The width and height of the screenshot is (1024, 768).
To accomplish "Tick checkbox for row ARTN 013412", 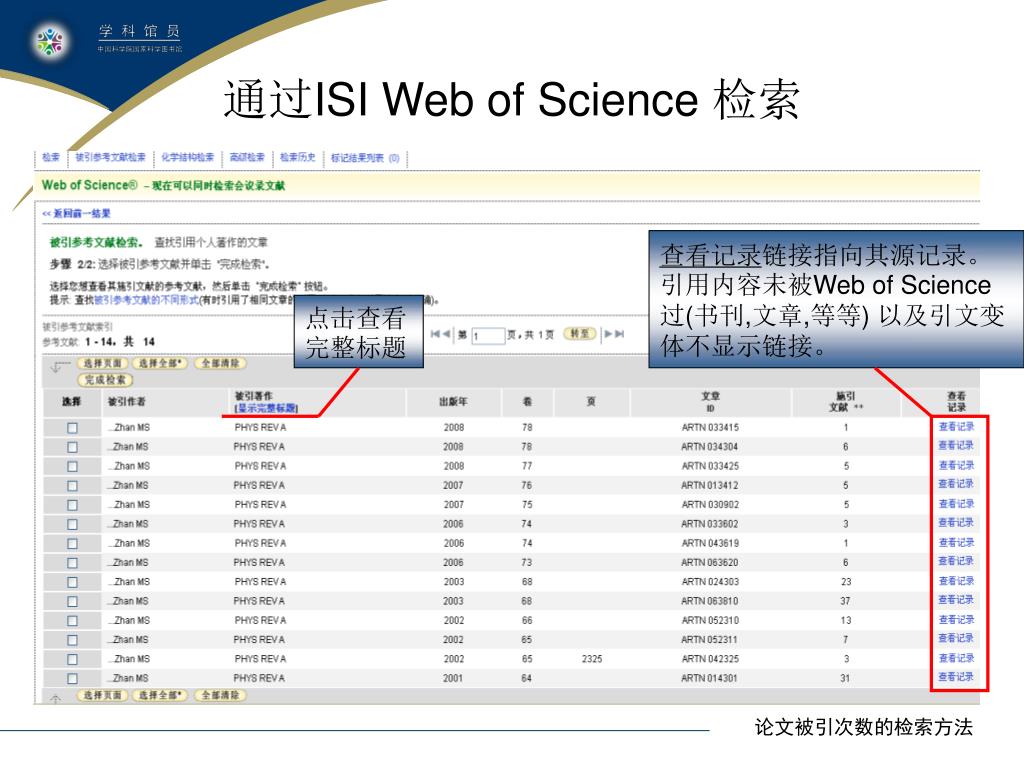I will point(72,486).
